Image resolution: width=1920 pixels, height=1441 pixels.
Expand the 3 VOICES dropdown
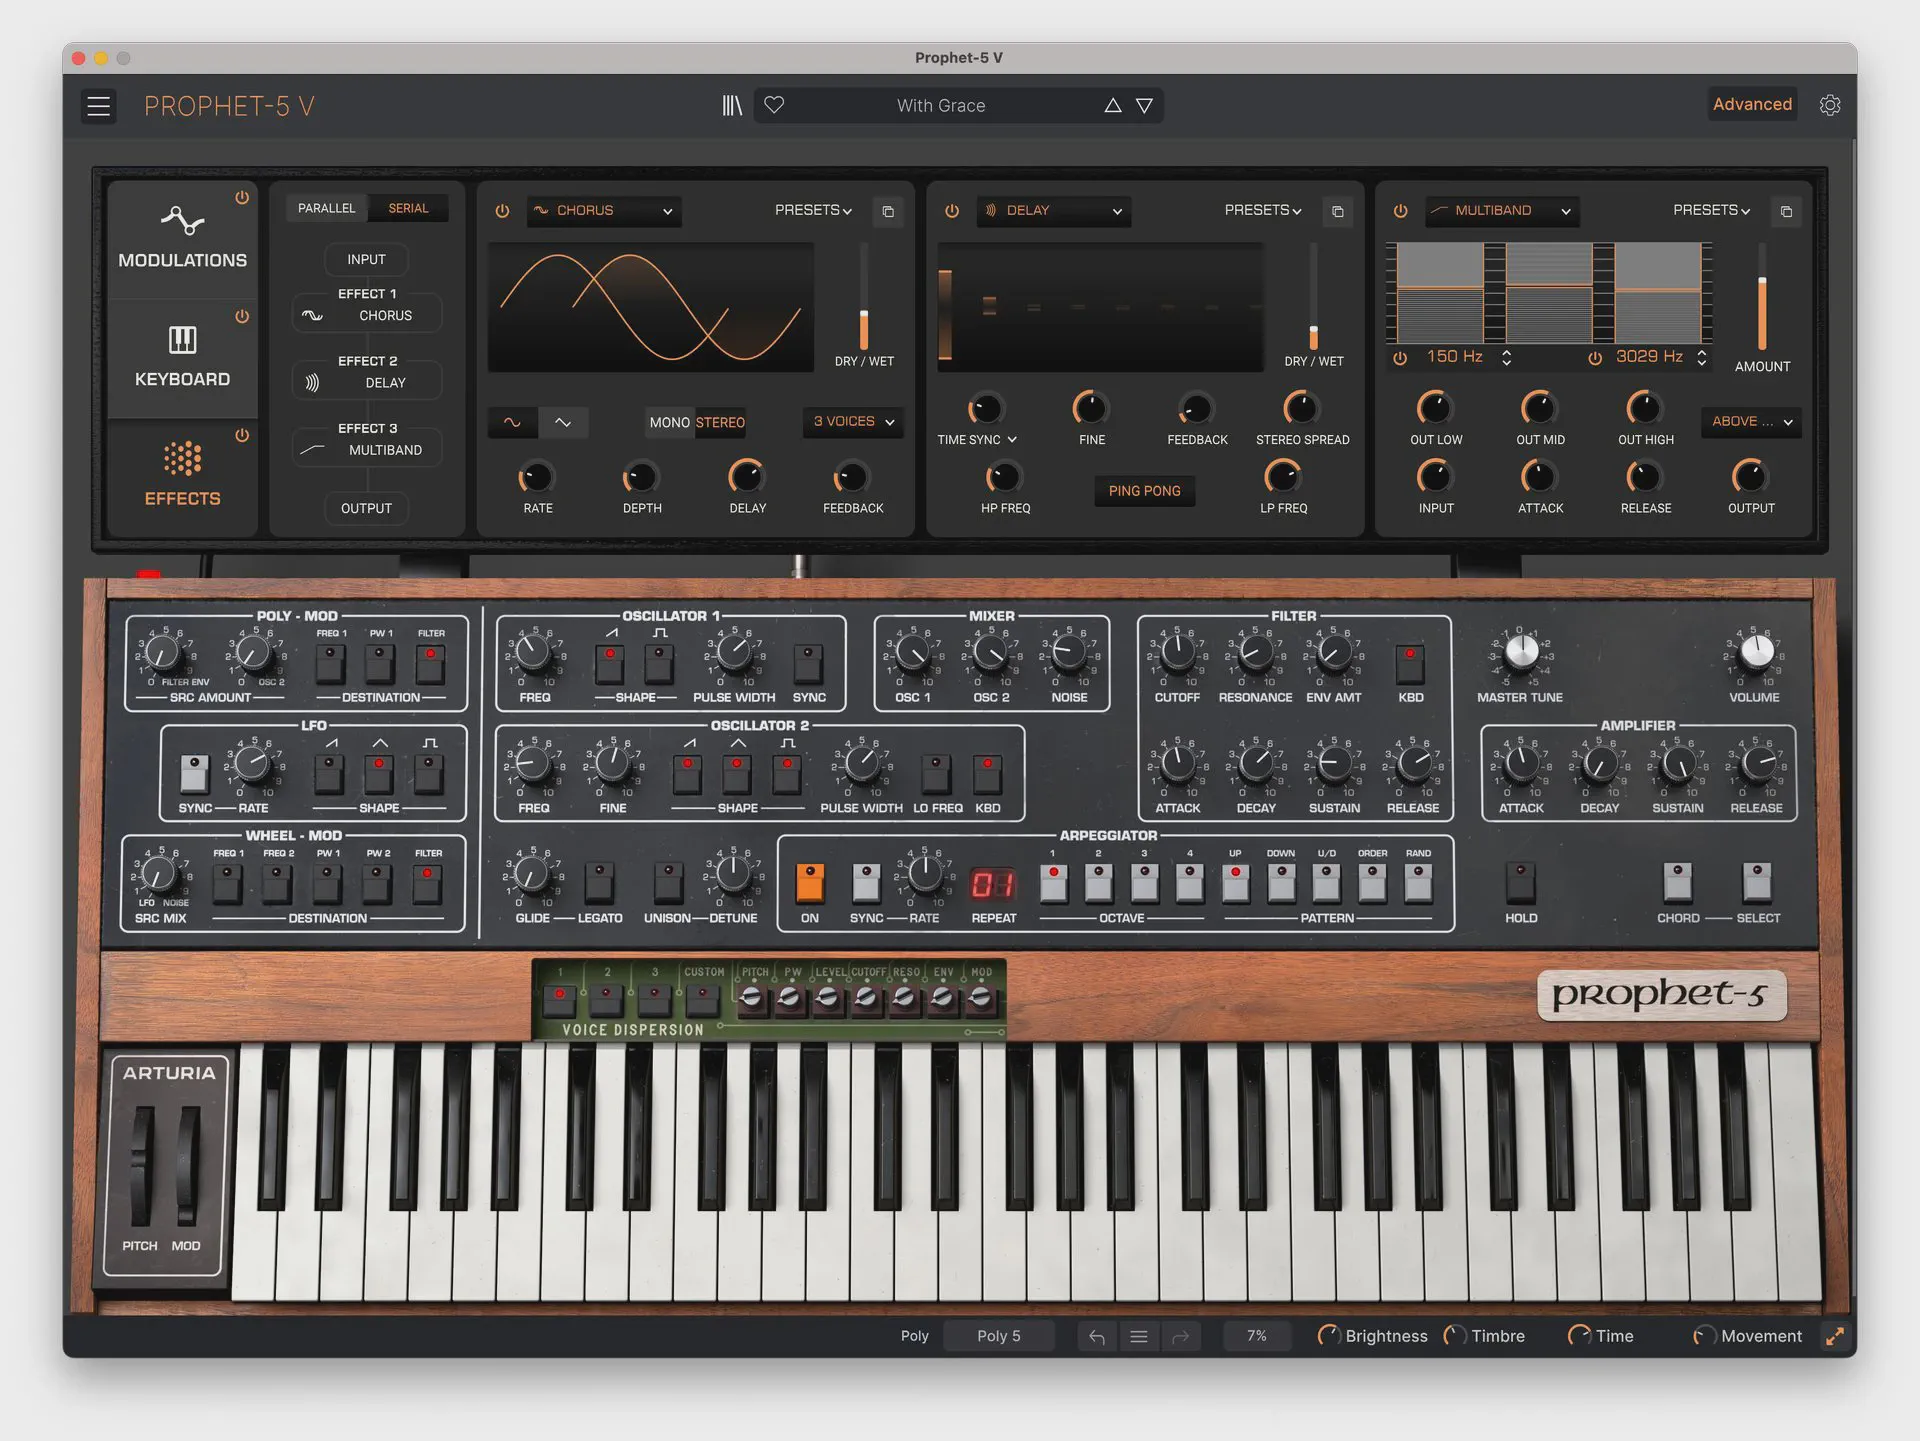[853, 422]
